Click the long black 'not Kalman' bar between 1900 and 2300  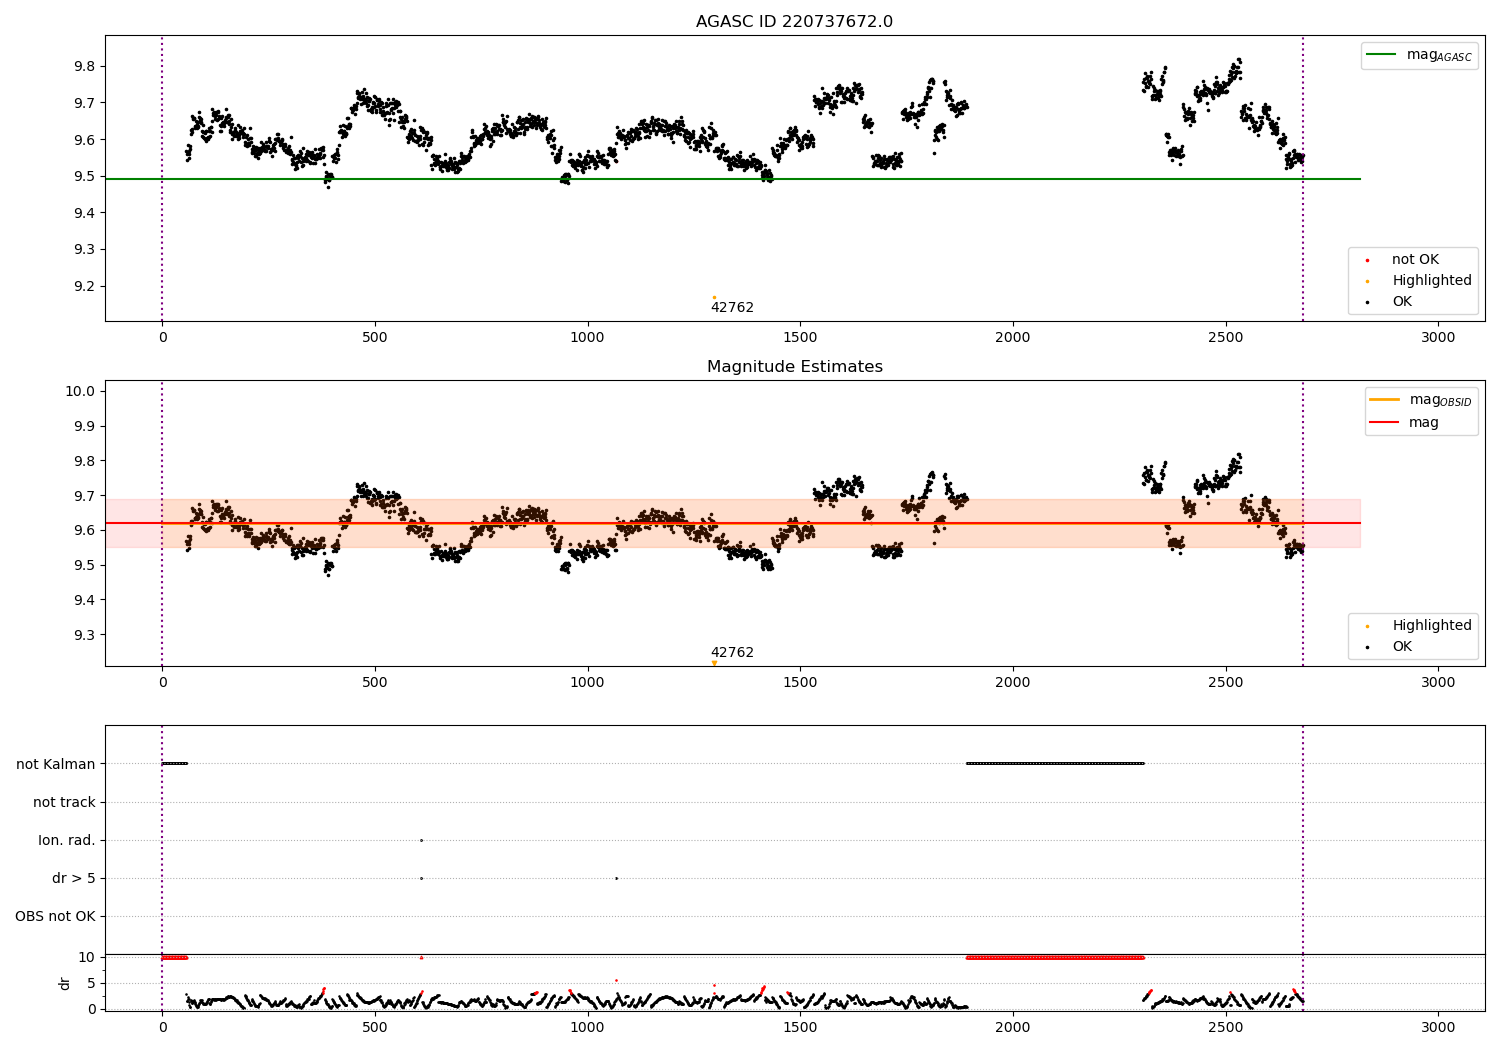click(1055, 763)
